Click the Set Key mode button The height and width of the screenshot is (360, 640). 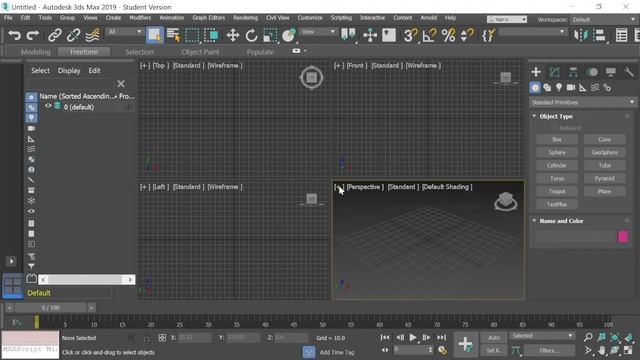tap(494, 350)
